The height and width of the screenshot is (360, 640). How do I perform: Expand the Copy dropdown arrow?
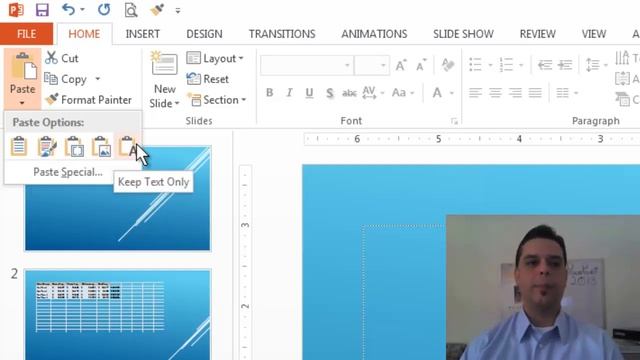pyautogui.click(x=98, y=79)
